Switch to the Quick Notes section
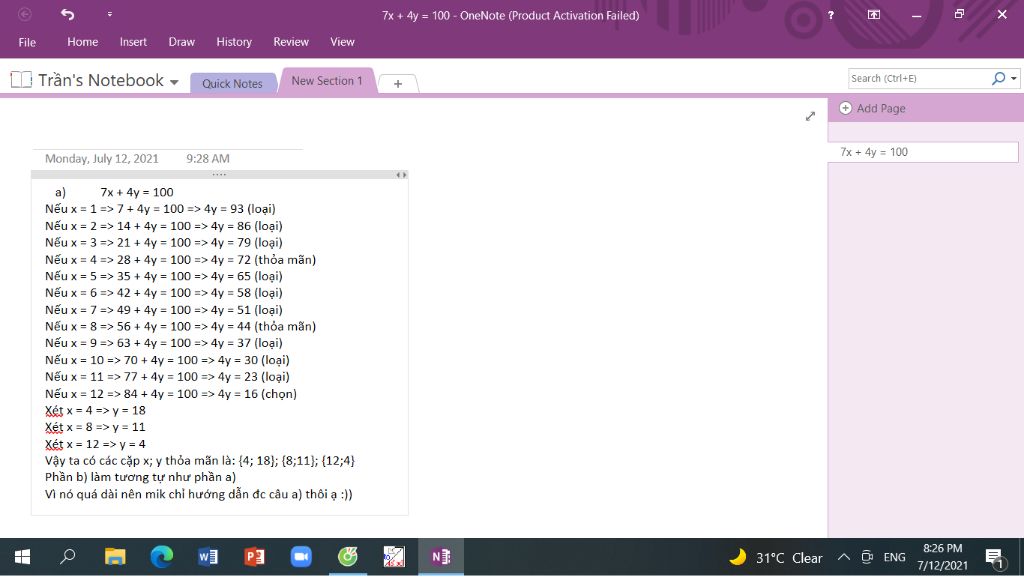 (232, 84)
